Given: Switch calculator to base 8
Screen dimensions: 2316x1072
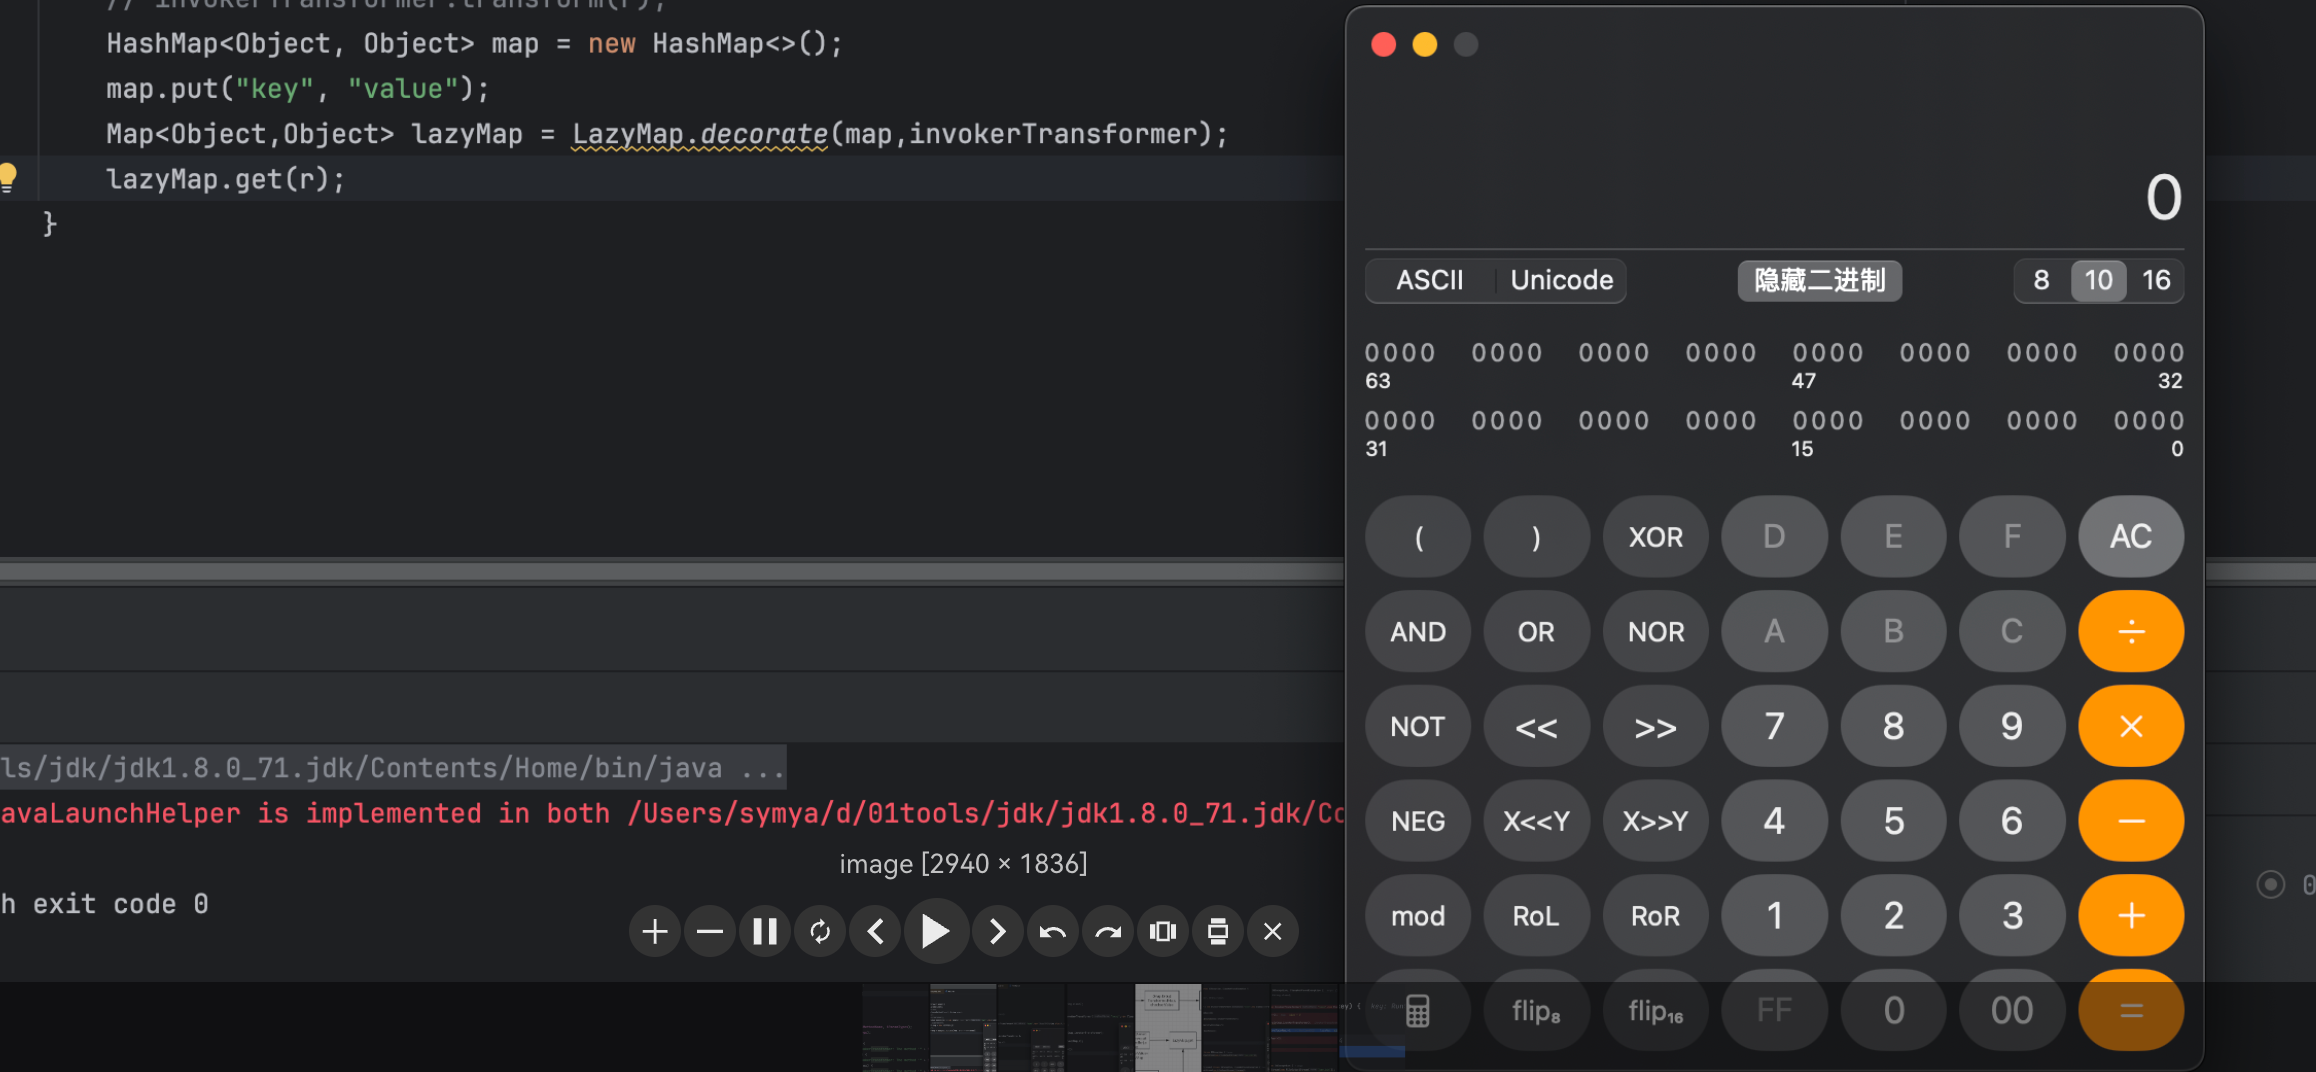Looking at the screenshot, I should 2041,280.
